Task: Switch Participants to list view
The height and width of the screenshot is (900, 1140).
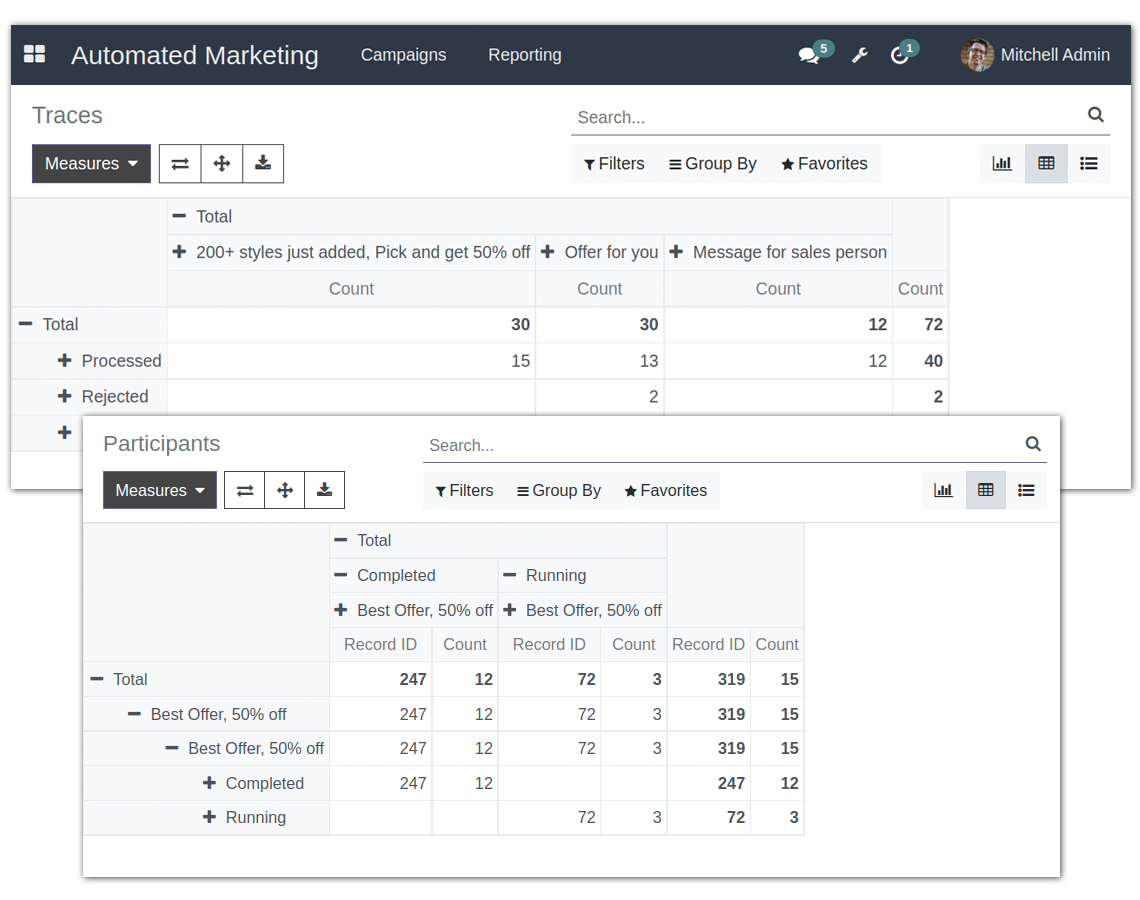Action: (1026, 490)
